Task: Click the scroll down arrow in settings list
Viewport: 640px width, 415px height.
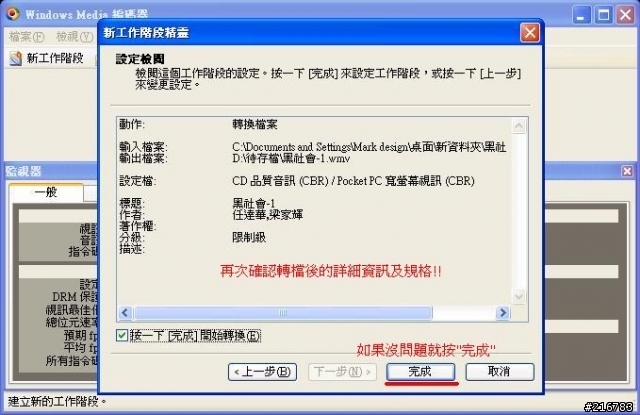Action: pos(519,296)
